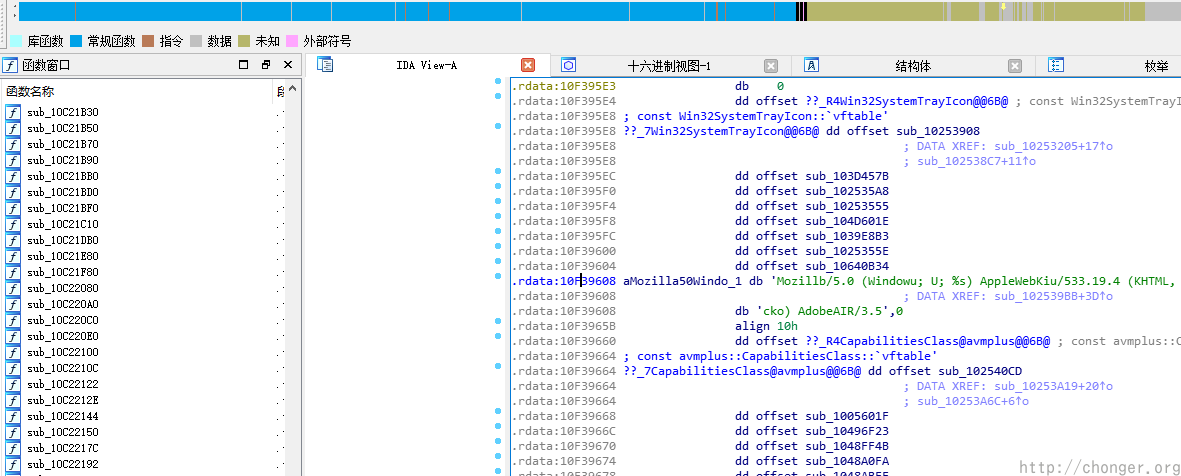
Task: Select sub_10C220A0 in the function list
Action: (x=62, y=304)
